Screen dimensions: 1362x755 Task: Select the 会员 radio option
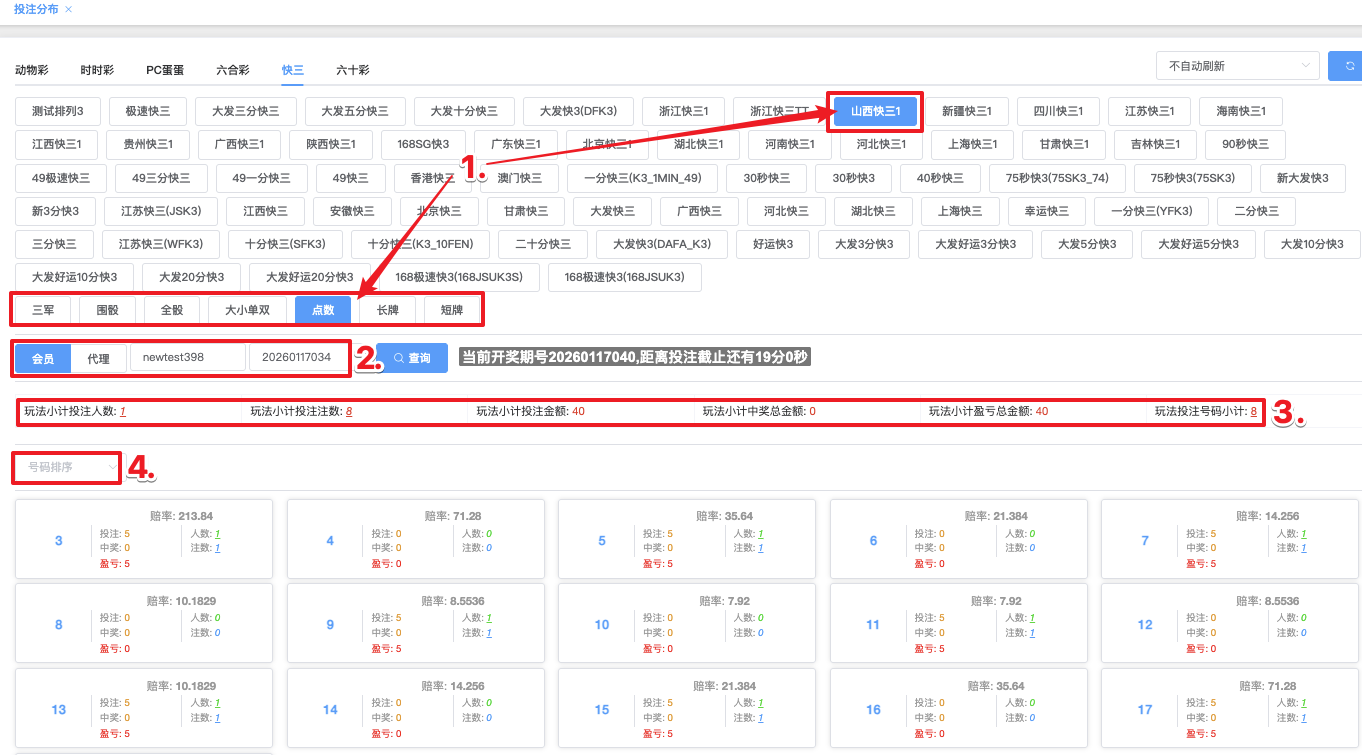pos(43,358)
